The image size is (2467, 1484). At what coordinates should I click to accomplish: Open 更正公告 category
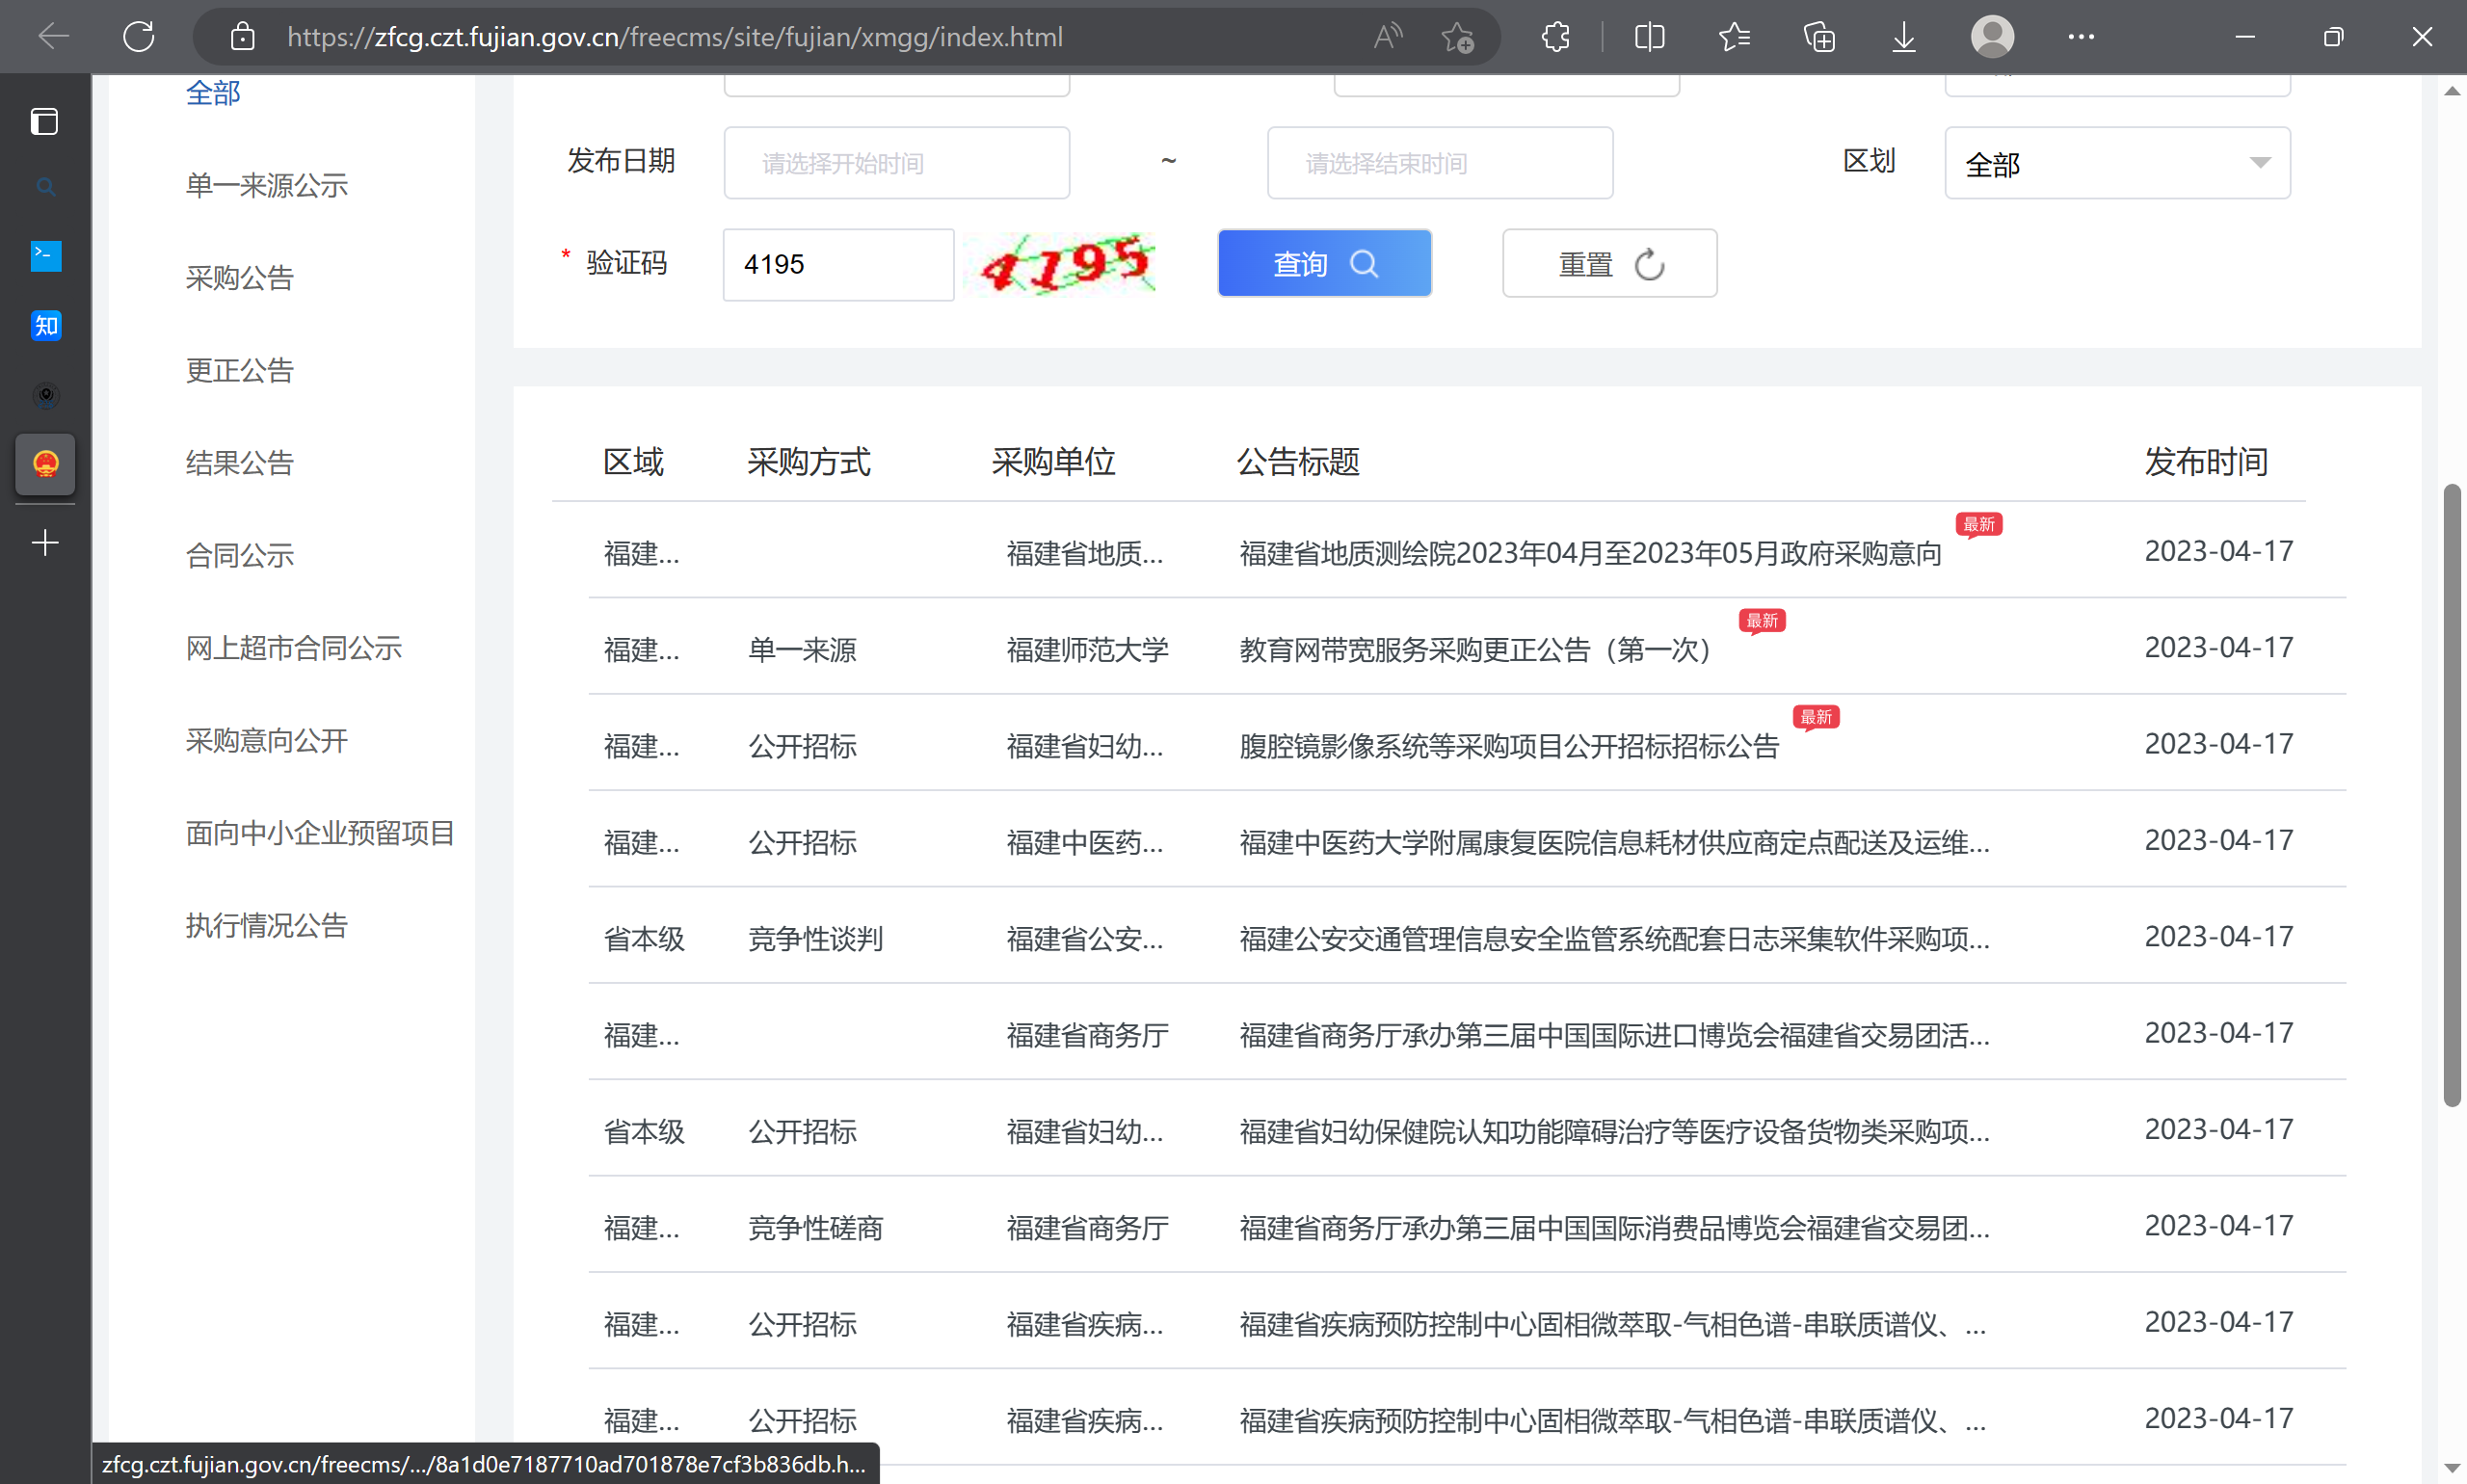(x=239, y=370)
